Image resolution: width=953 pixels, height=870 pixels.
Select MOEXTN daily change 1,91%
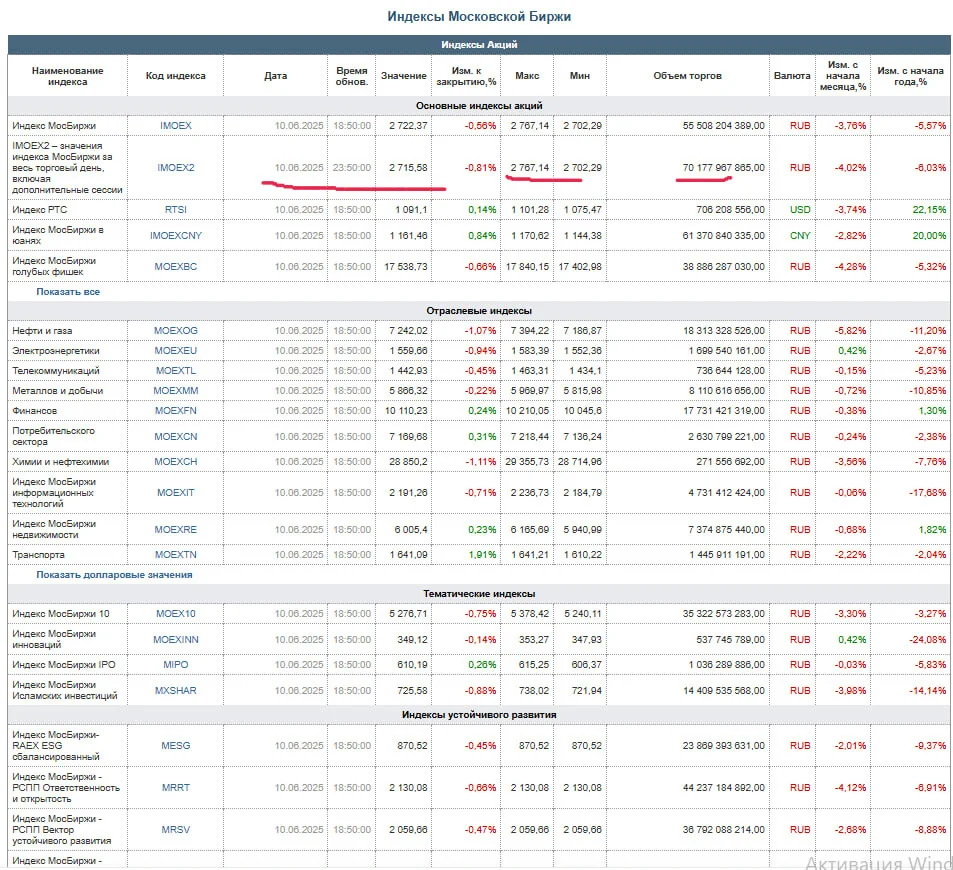tap(482, 554)
